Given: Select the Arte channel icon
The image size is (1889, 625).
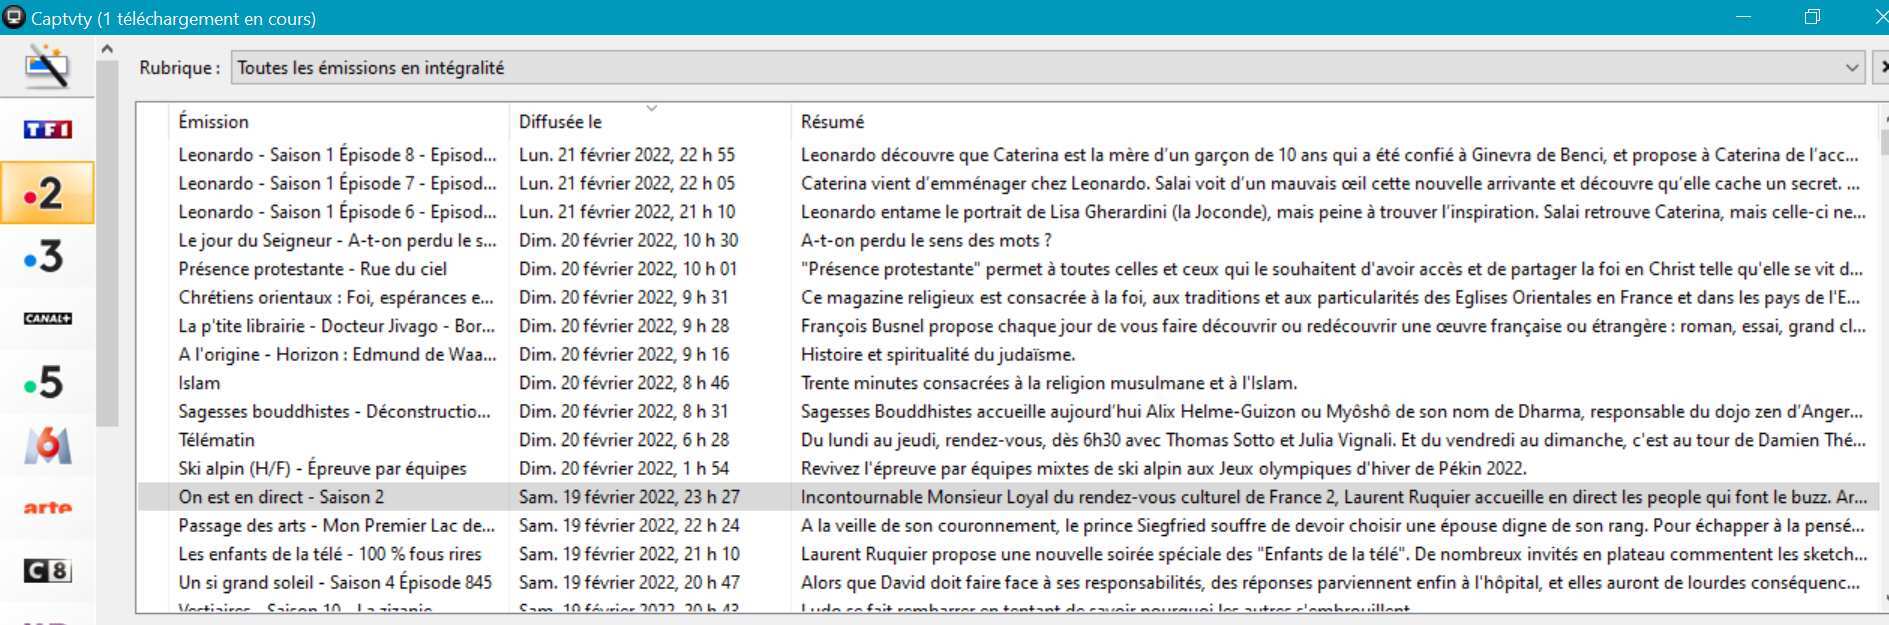Looking at the screenshot, I should pyautogui.click(x=48, y=508).
